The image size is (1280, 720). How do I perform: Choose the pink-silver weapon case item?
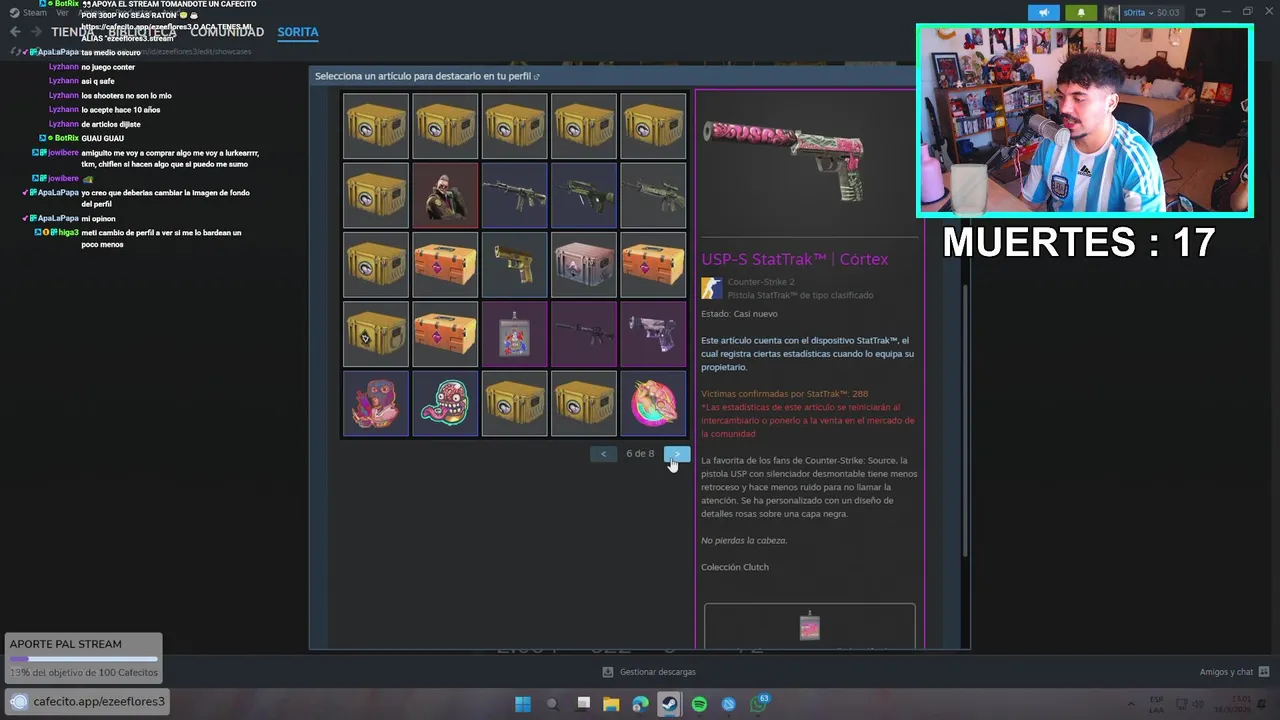click(x=584, y=265)
